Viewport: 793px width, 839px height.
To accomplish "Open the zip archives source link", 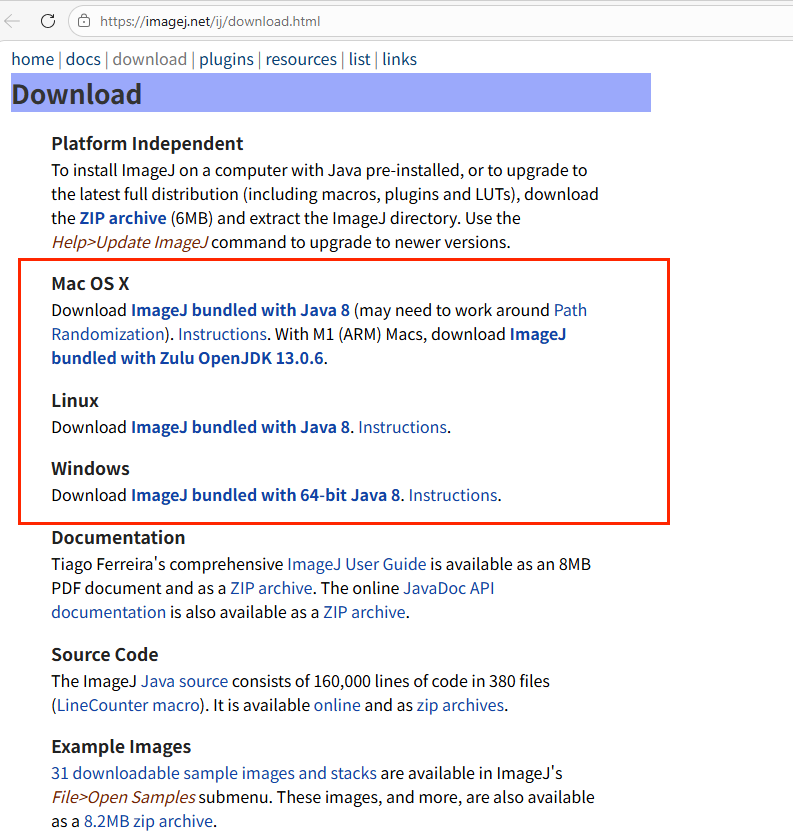I will 460,706.
